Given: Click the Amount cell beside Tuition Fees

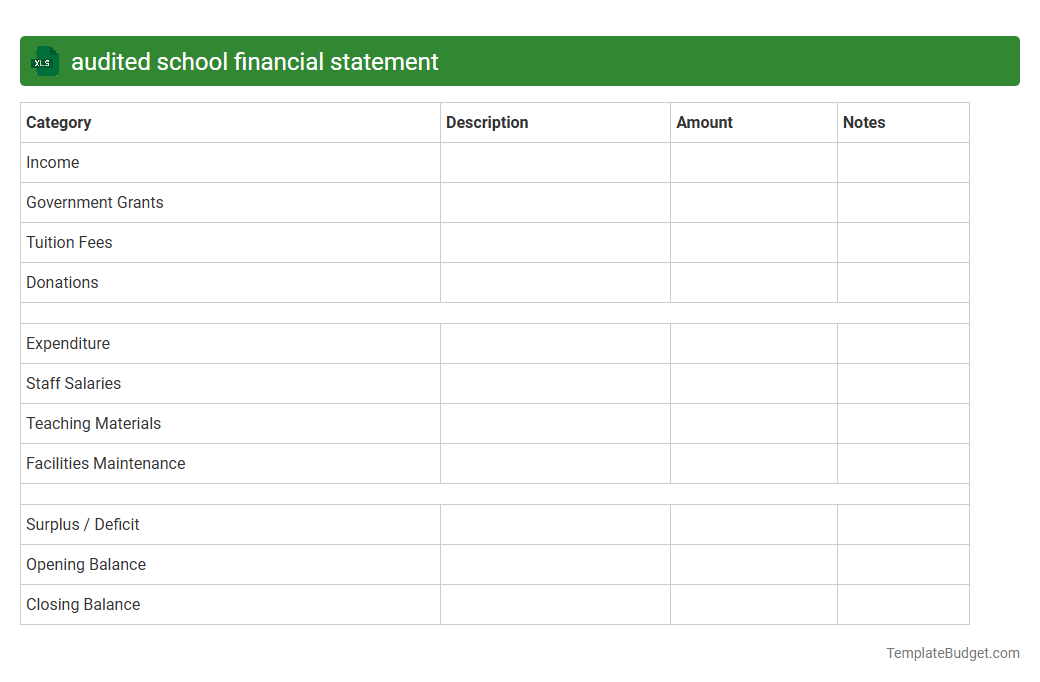Looking at the screenshot, I should (x=753, y=242).
